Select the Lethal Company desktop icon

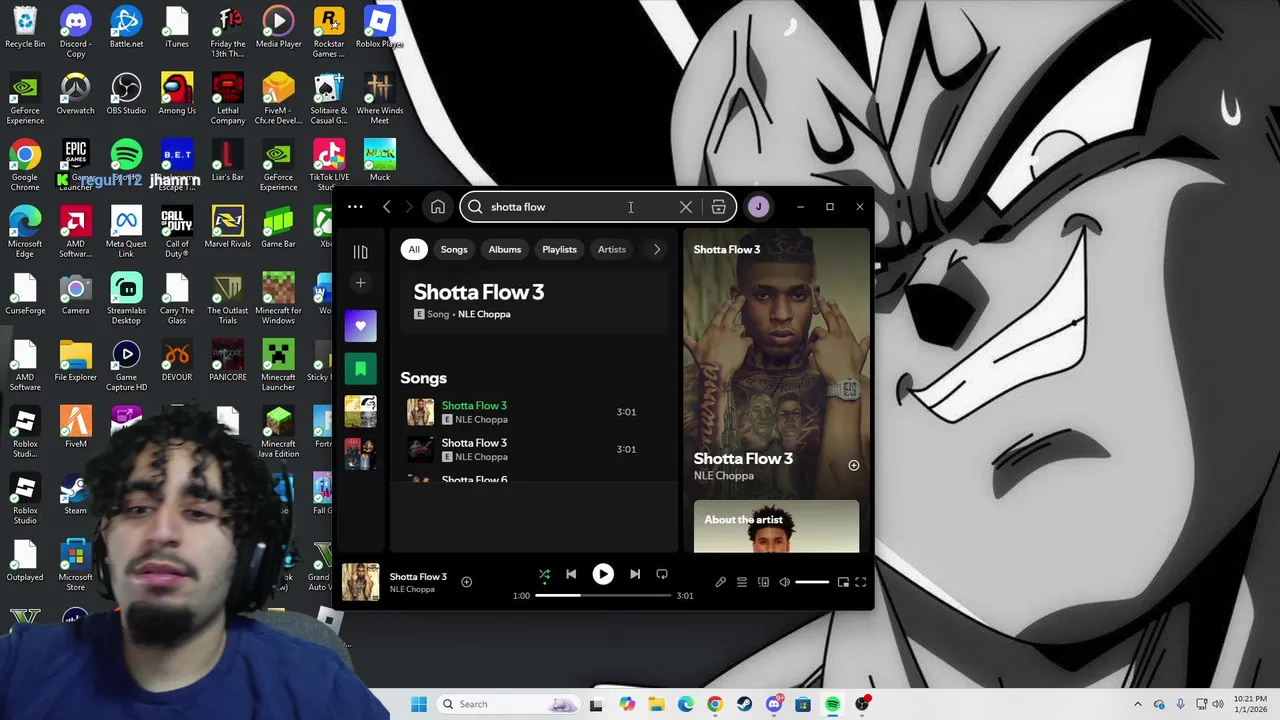point(227,99)
